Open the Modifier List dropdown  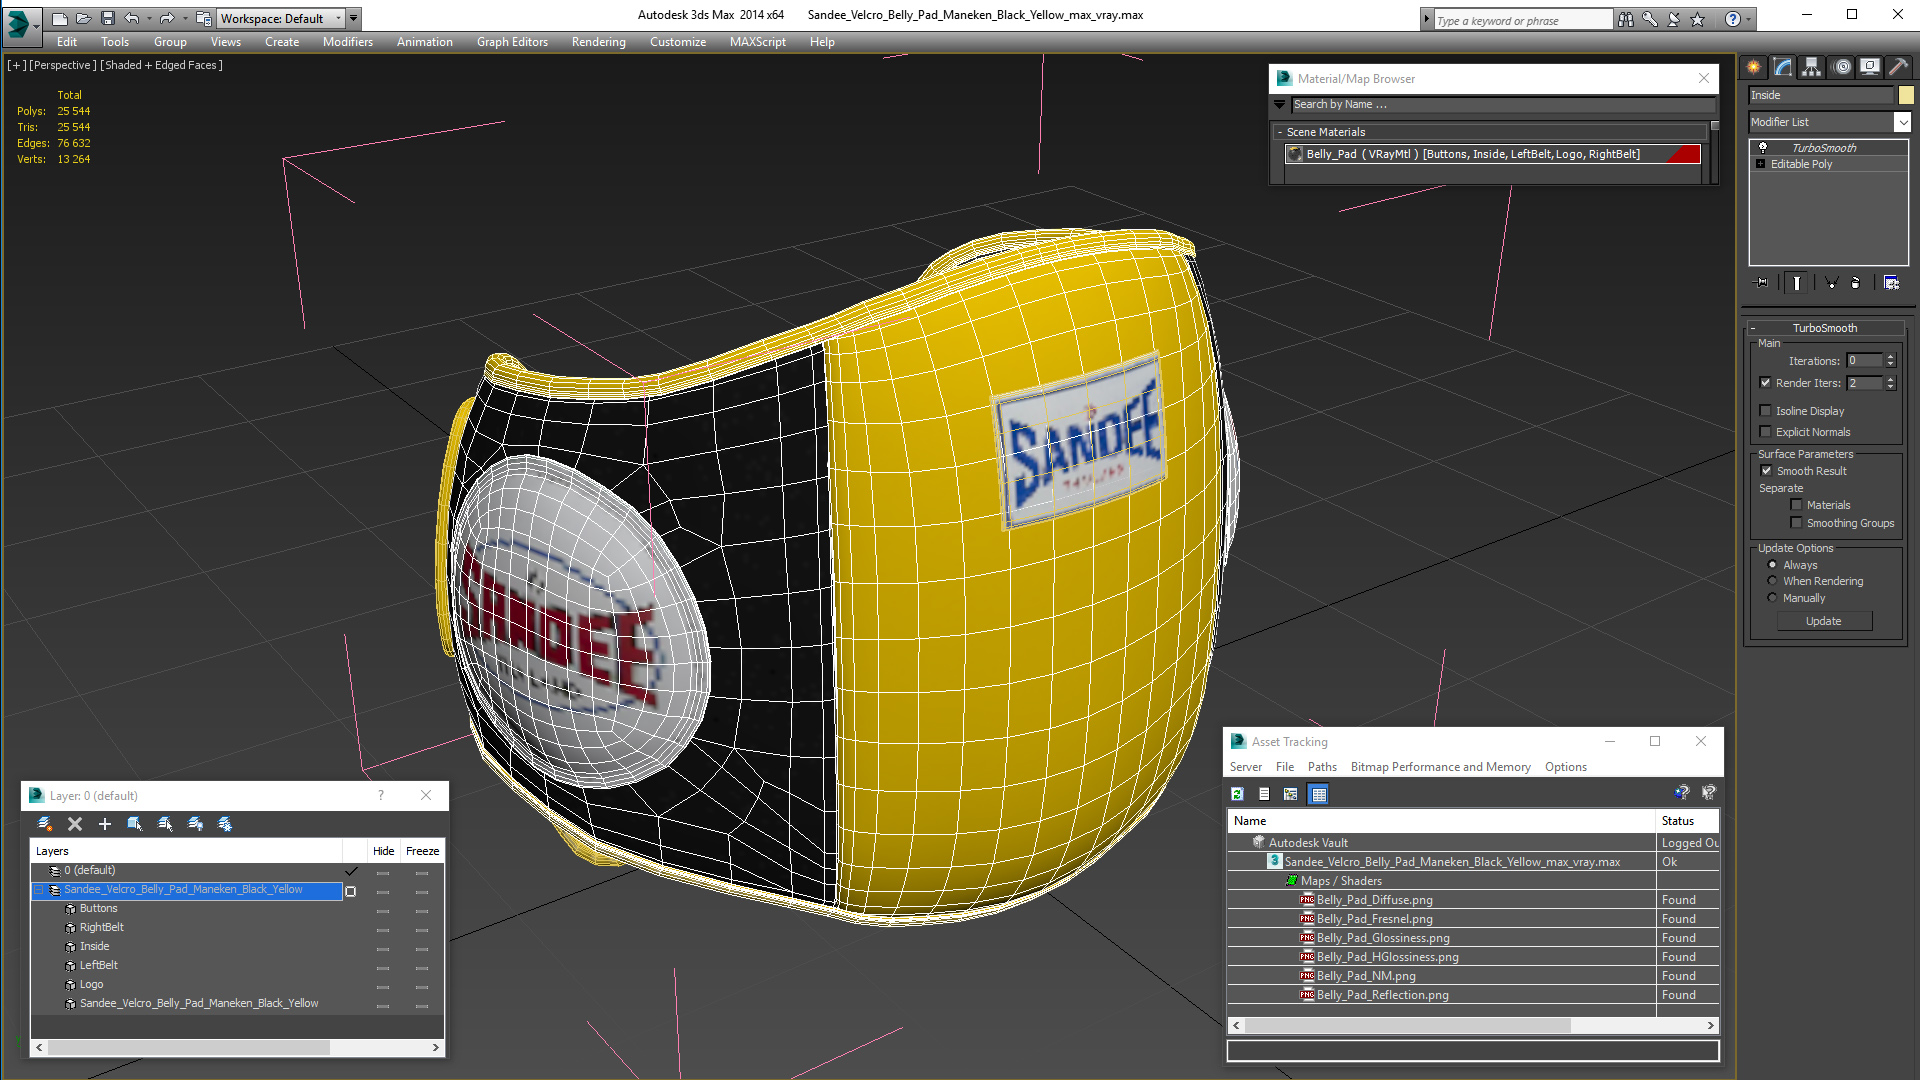[x=1902, y=122]
